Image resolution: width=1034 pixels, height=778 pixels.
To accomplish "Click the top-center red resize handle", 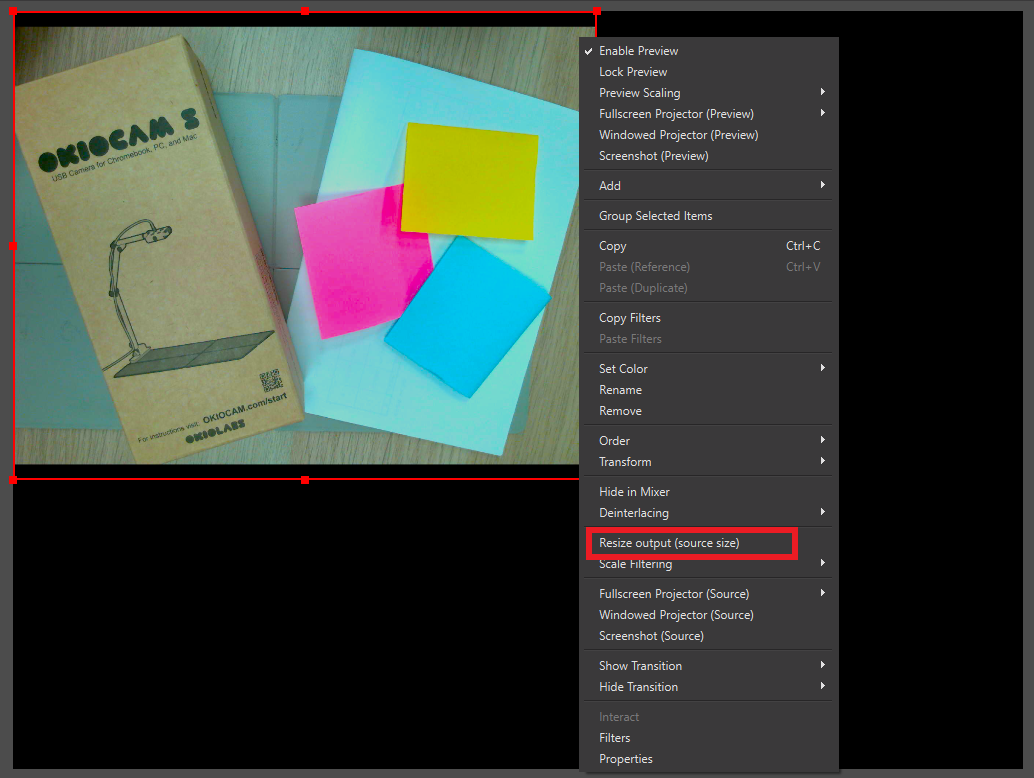I will [305, 12].
